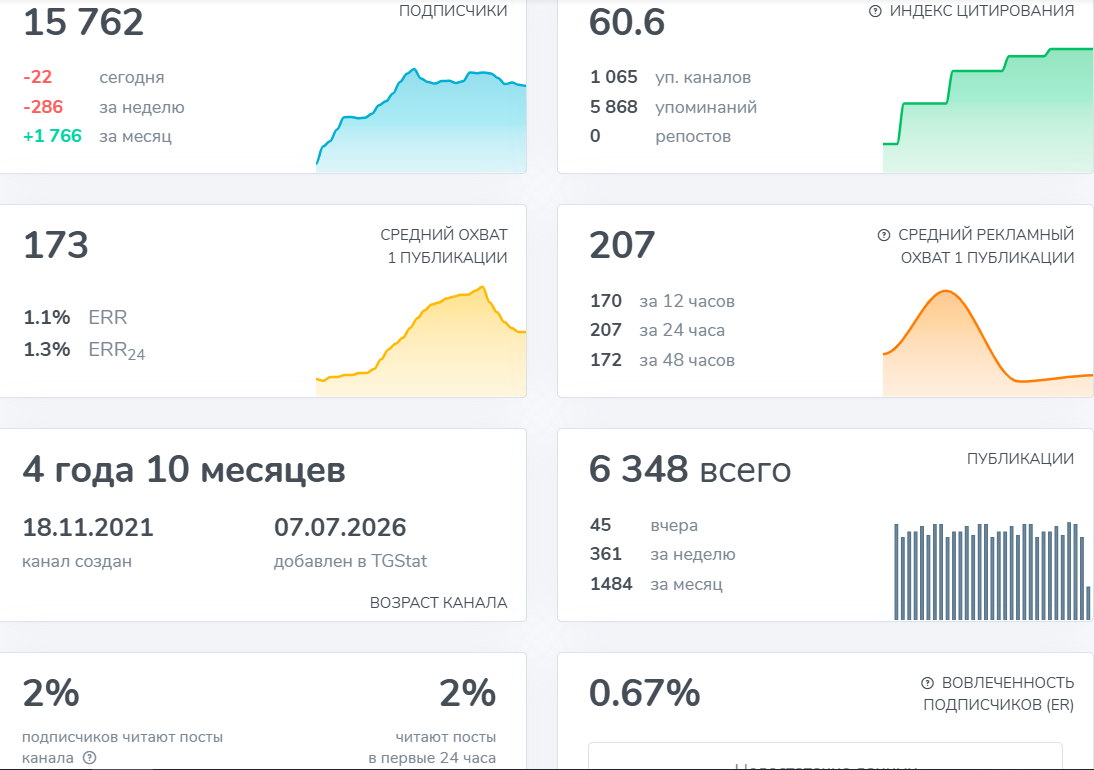Click the 'читают посты в первые 24 часа' text
Viewport: 1094px width, 770px height.
[433, 747]
